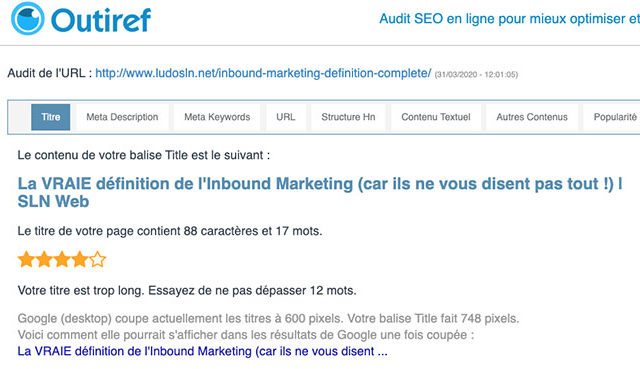640x369 pixels.
Task: Click the Audit SEO en ligne tagline
Action: (x=509, y=19)
